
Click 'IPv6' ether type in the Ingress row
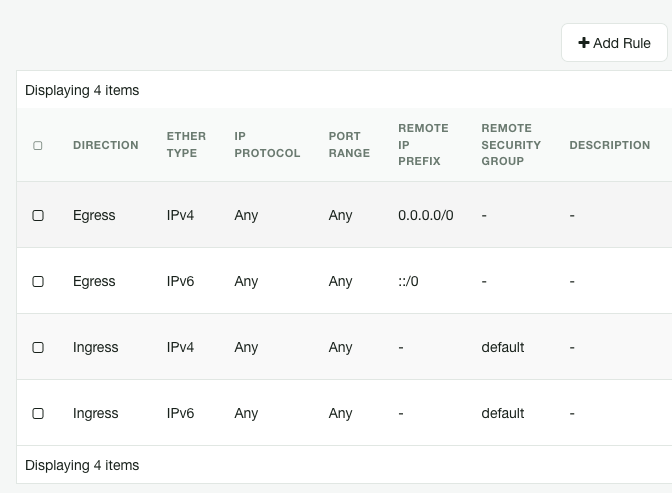click(x=180, y=413)
